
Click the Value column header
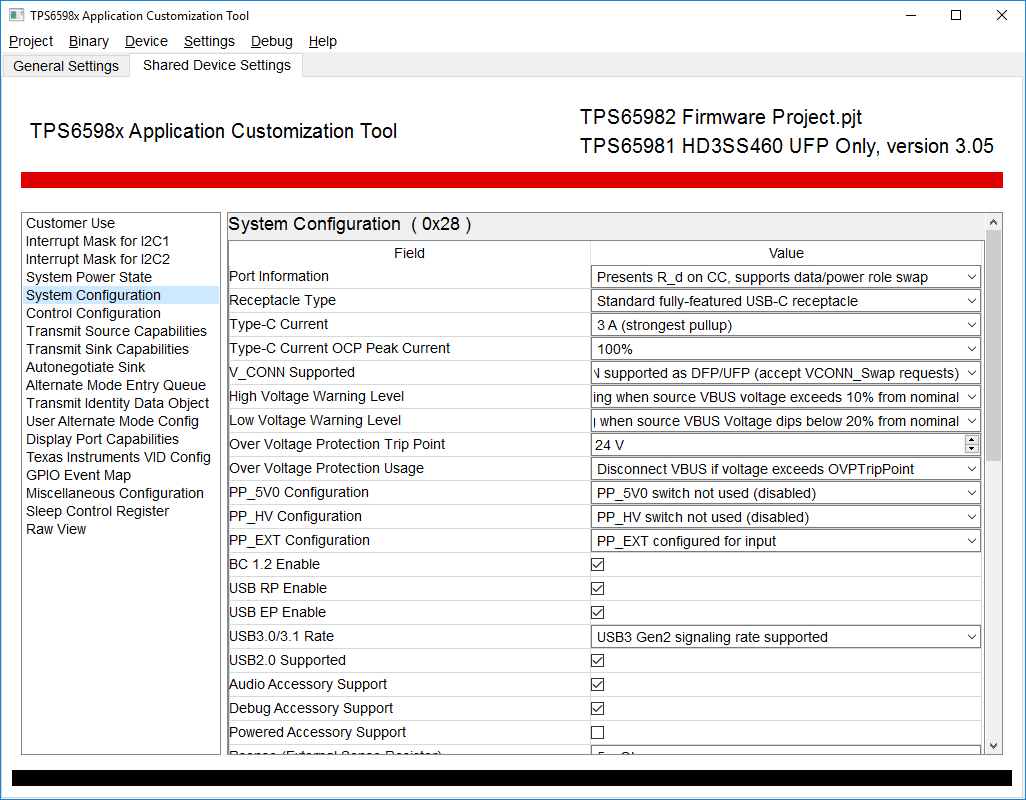(x=786, y=253)
